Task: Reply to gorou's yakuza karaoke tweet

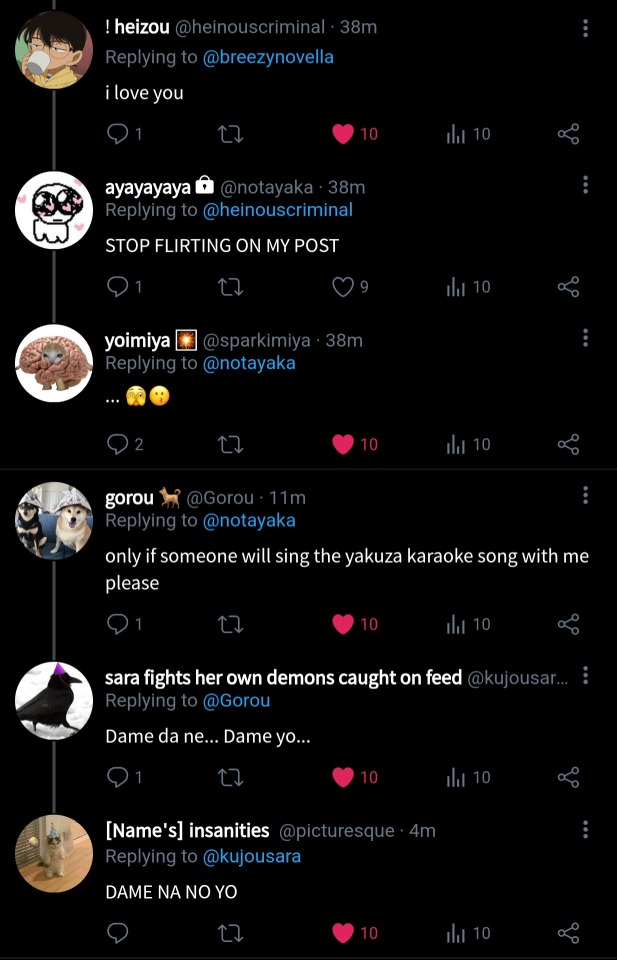Action: 118,624
